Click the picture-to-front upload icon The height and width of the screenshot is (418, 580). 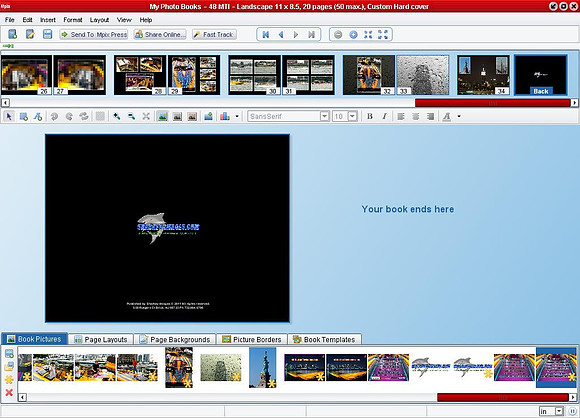(x=208, y=117)
